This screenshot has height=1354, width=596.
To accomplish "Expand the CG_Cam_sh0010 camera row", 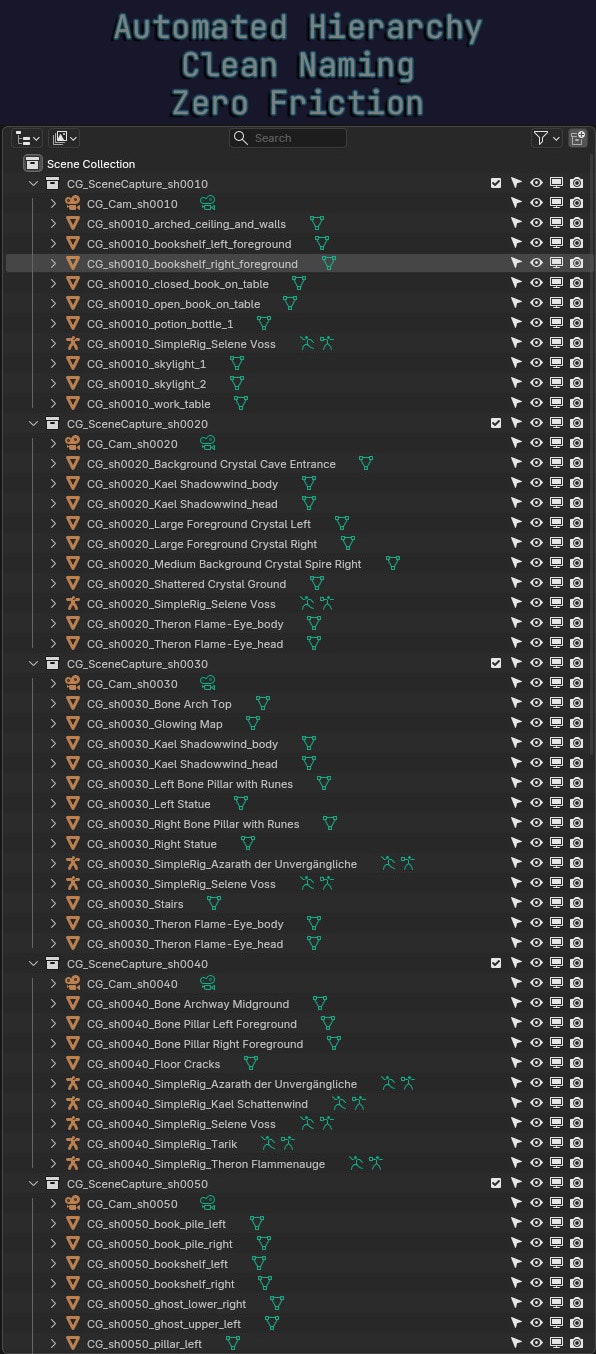I will pyautogui.click(x=53, y=204).
